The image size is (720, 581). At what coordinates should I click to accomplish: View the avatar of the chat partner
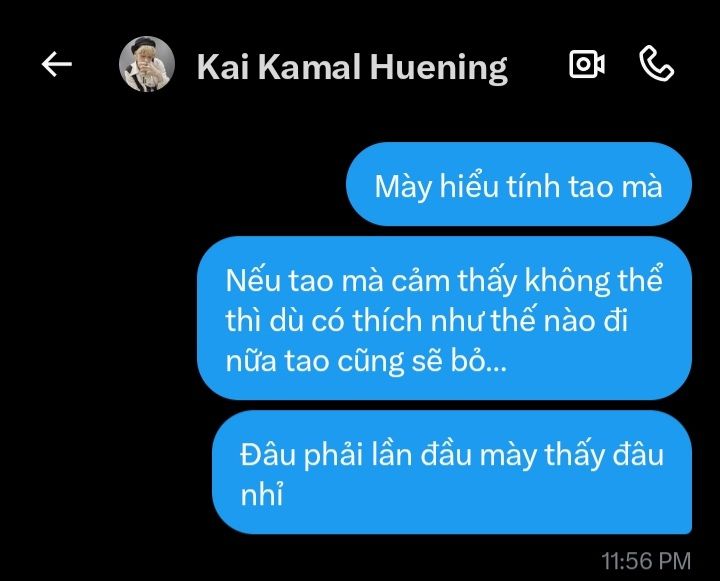pyautogui.click(x=147, y=64)
